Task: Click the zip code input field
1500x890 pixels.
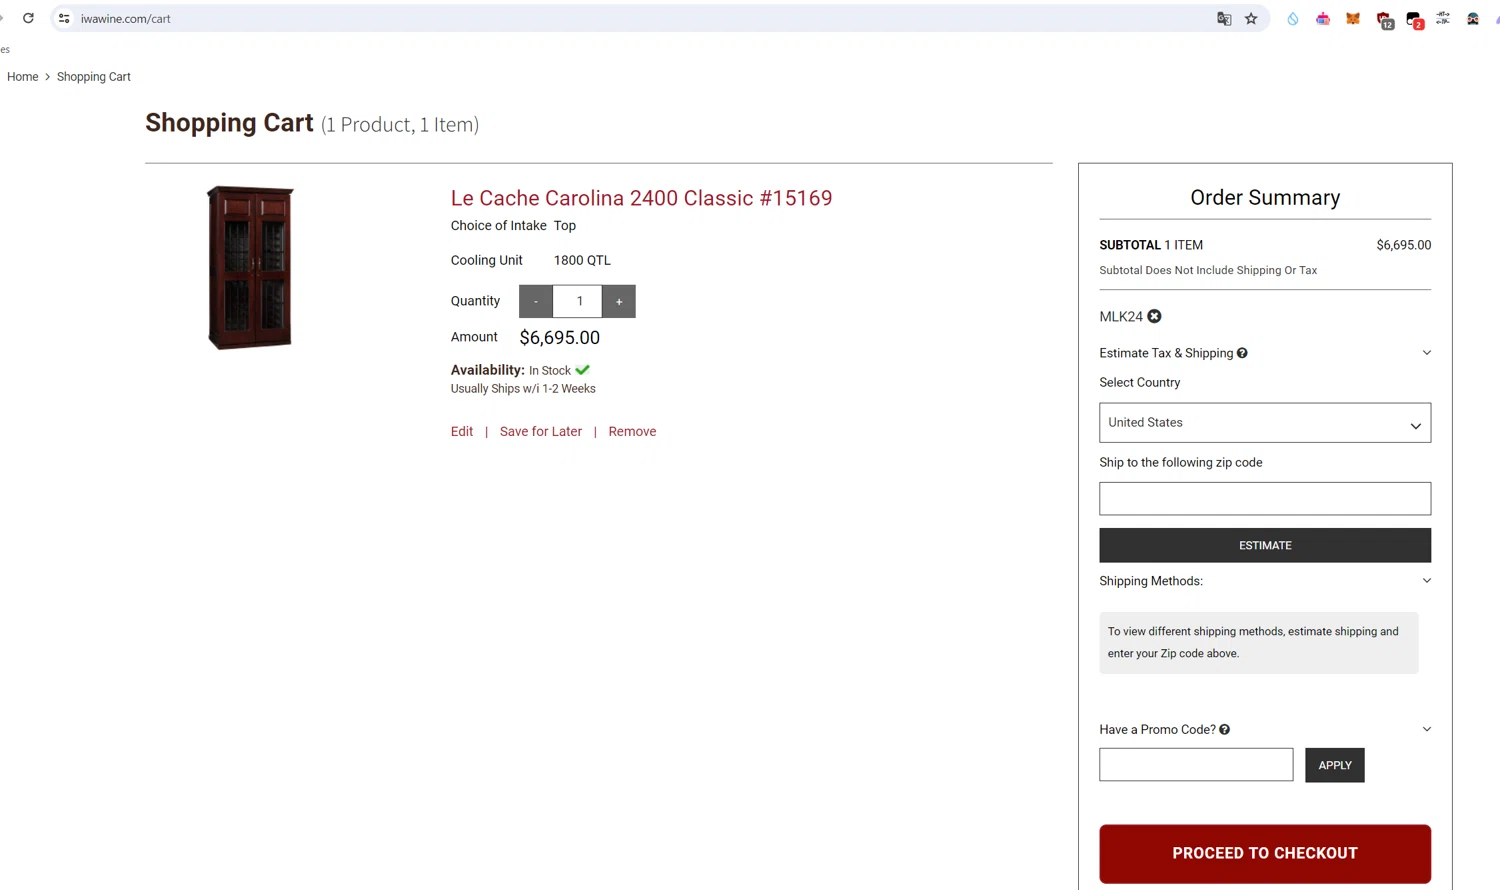Action: click(1265, 499)
